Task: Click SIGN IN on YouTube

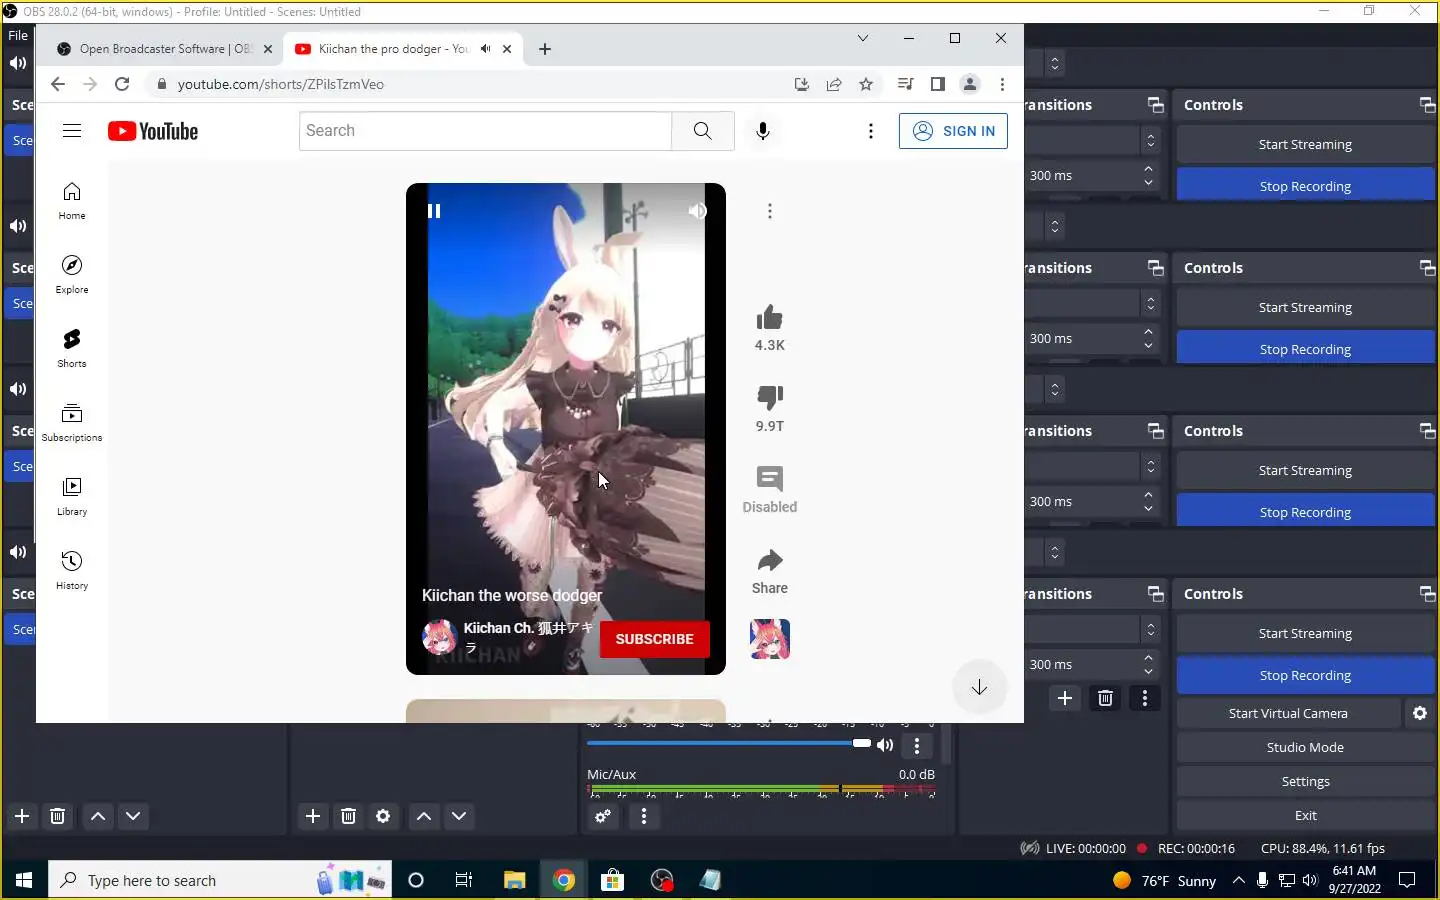Action: click(x=953, y=131)
